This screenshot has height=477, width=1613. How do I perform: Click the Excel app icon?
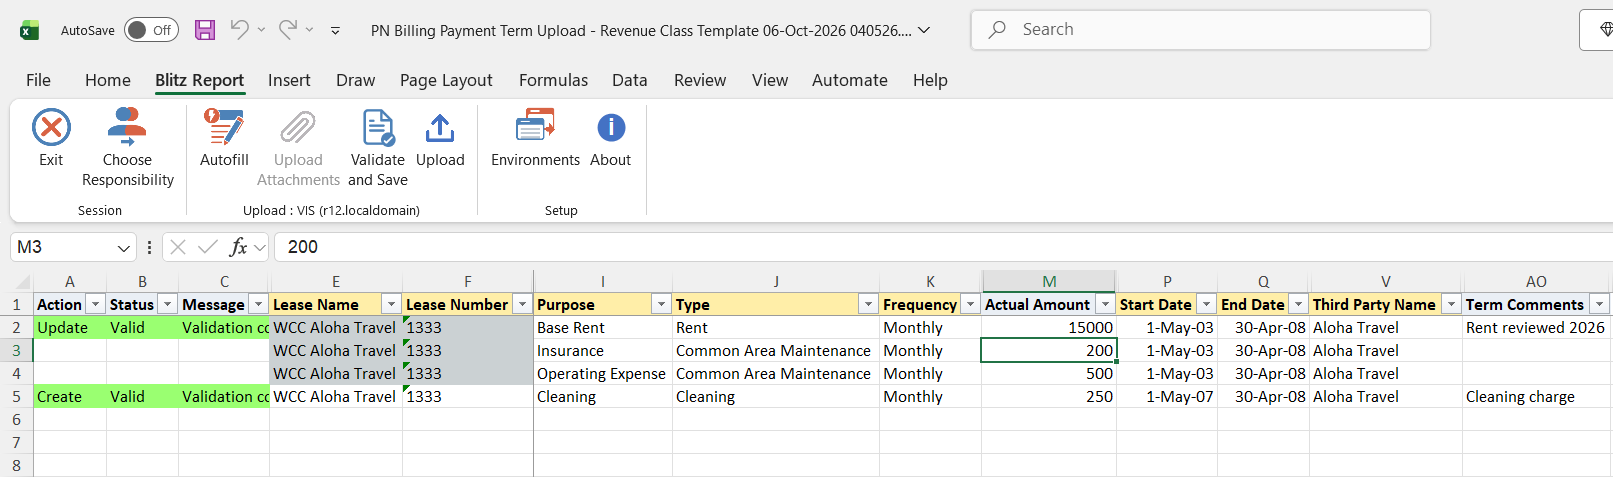29,30
